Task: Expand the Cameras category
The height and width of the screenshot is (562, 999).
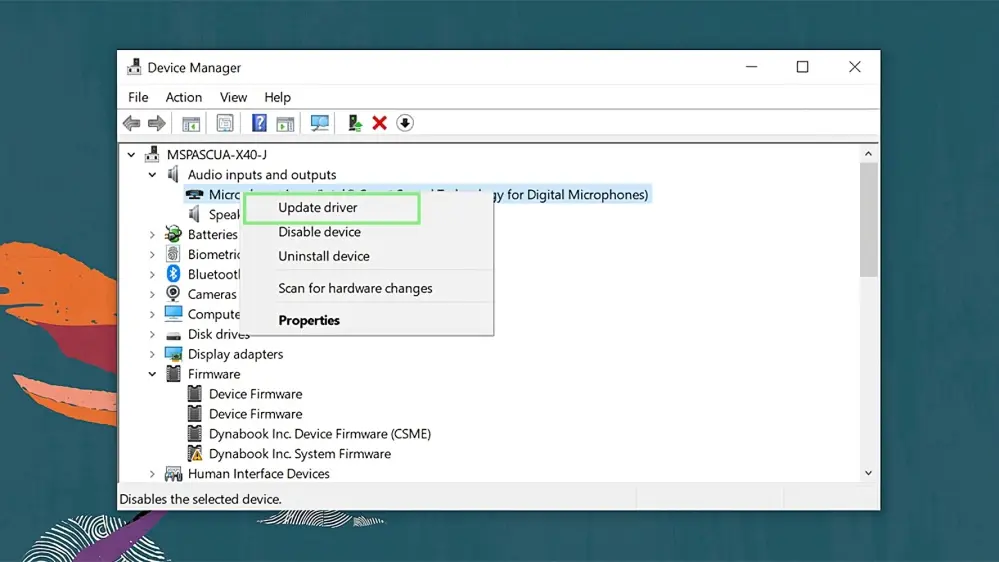Action: pos(152,294)
